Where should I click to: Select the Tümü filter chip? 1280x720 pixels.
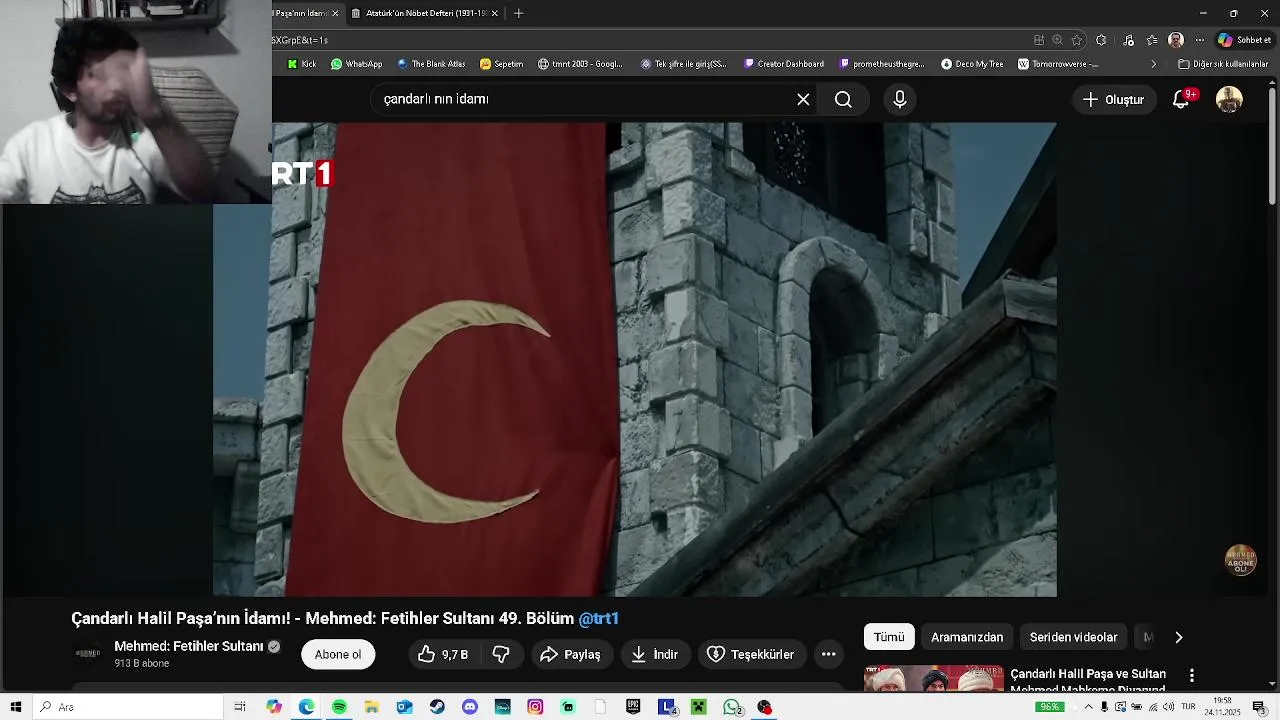(x=889, y=637)
